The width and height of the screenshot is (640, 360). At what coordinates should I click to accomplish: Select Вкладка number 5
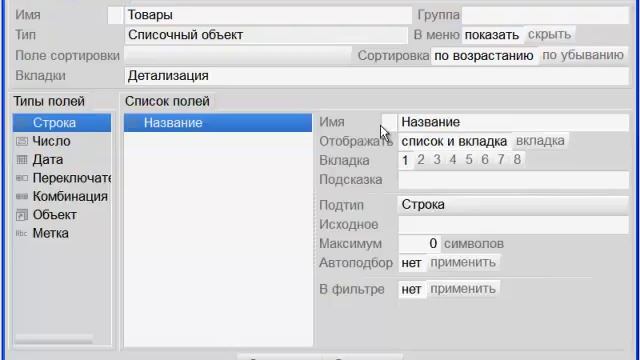point(469,160)
